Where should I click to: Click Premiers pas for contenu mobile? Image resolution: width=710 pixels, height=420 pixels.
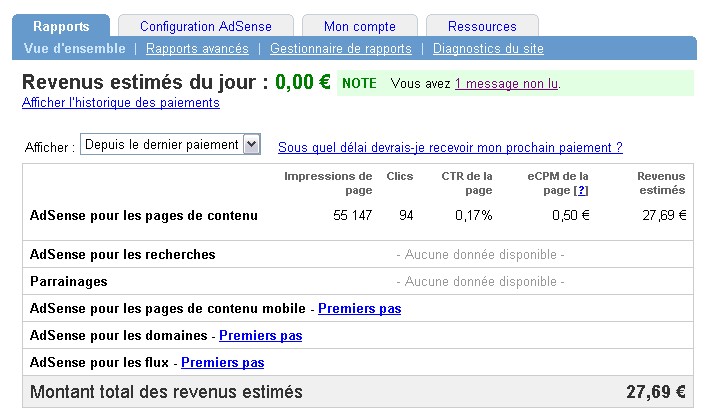point(360,309)
